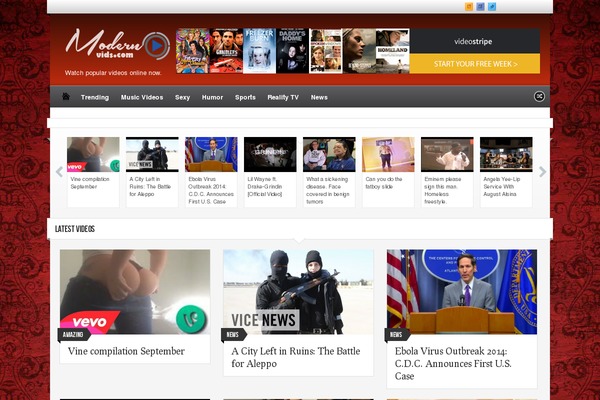The height and width of the screenshot is (400, 600).
Task: Open the 'Can you do the fatboy slide' thumbnail
Action: [388, 154]
